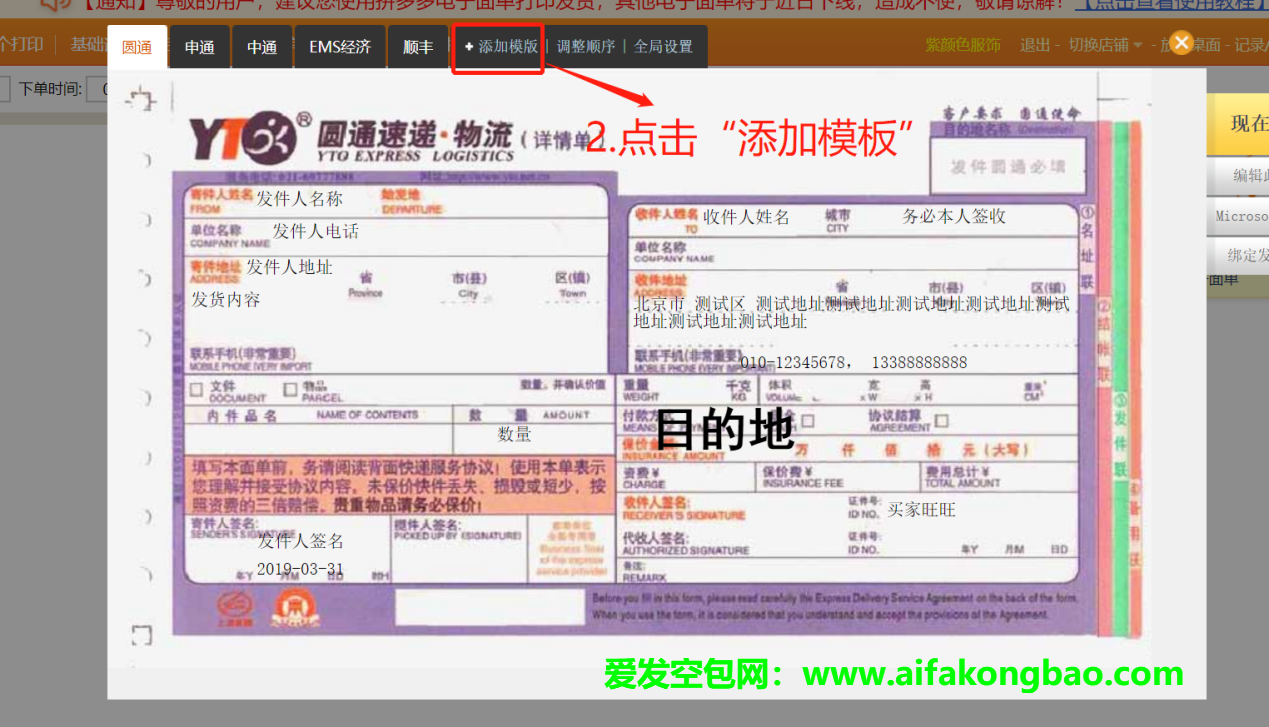Image resolution: width=1269 pixels, height=727 pixels.
Task: Tick the 文件 DOCUMENT checkbox
Action: click(x=197, y=390)
